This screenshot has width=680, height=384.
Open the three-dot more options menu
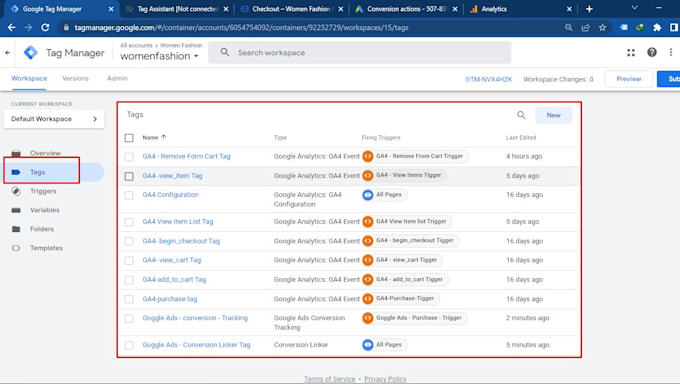(671, 53)
